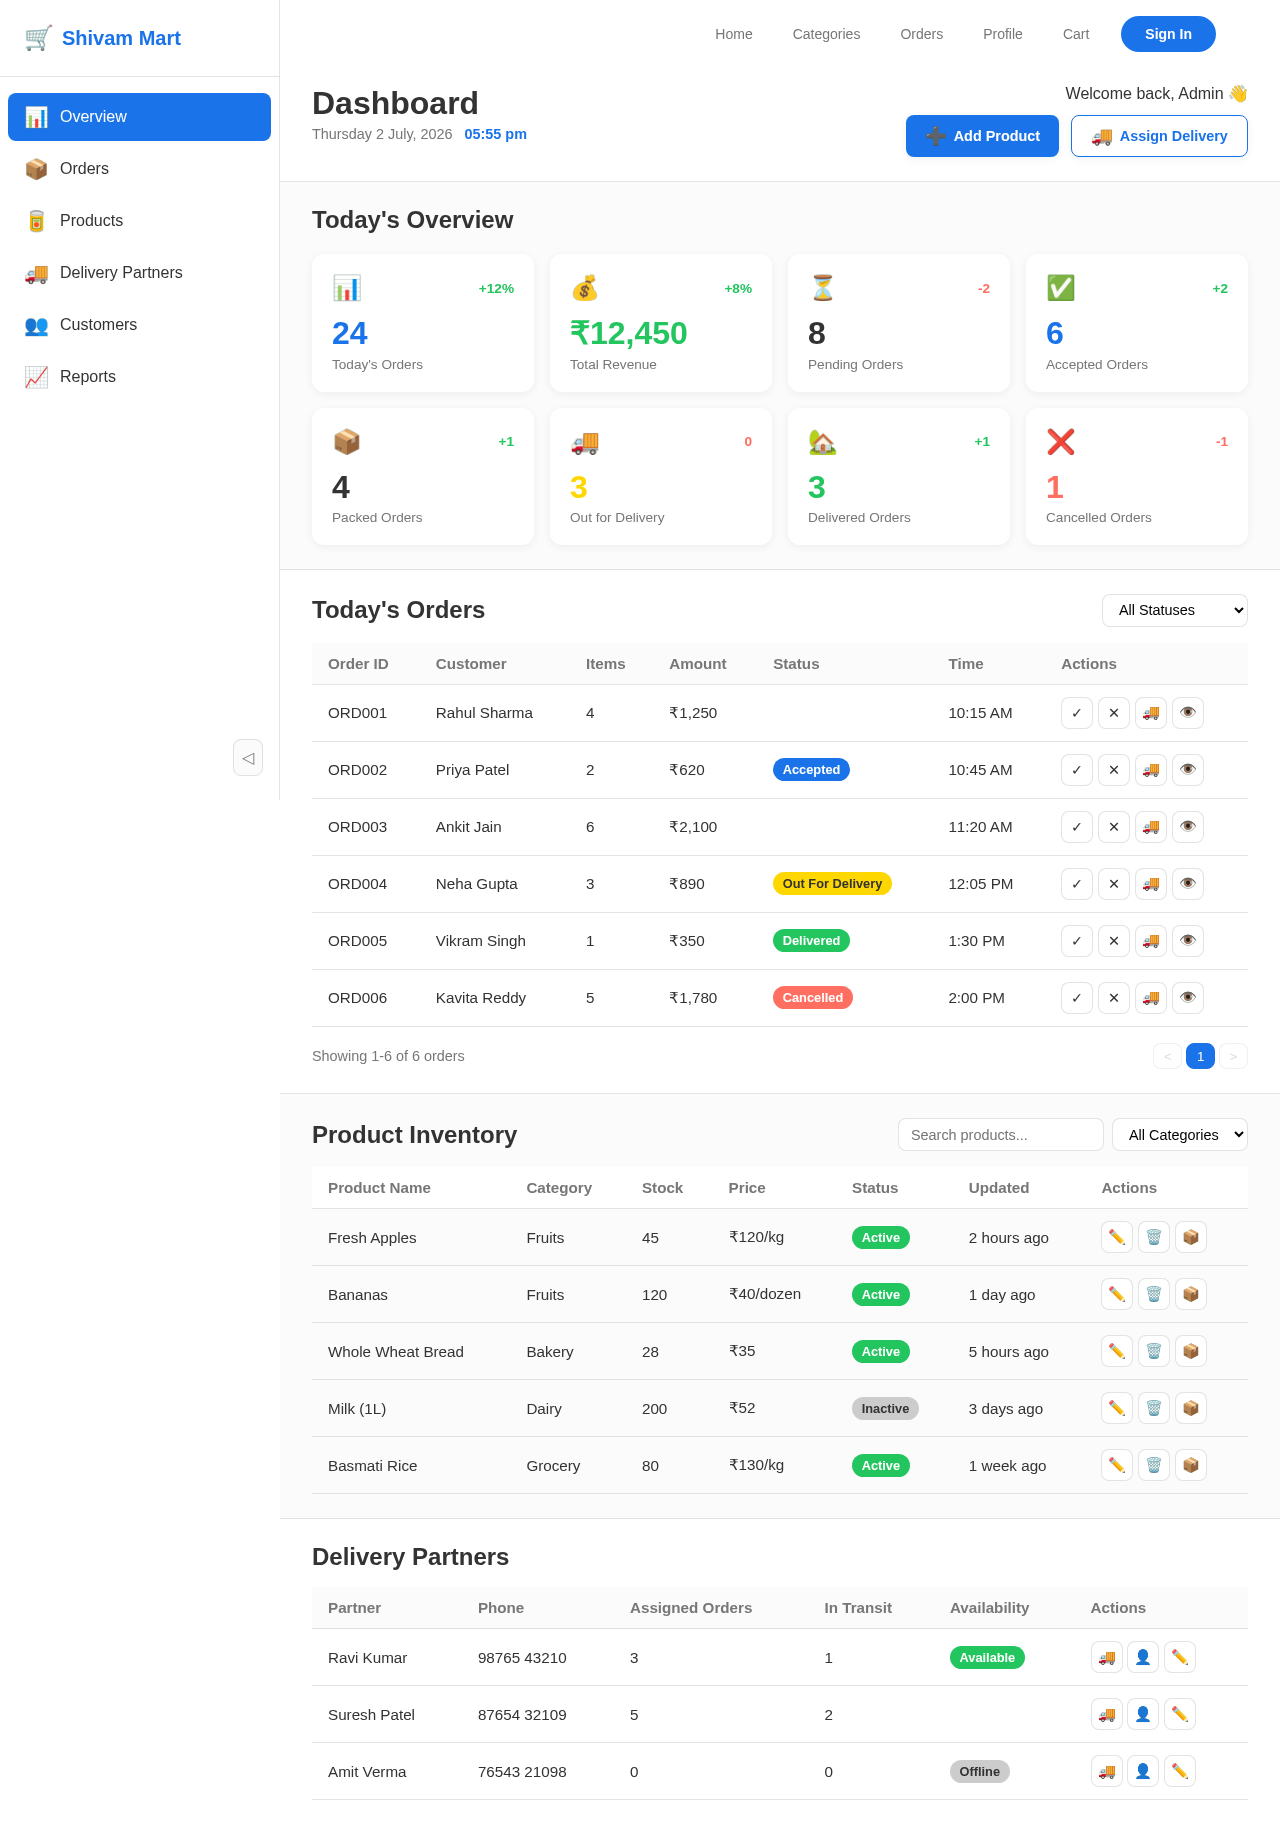Image resolution: width=1280 pixels, height=1824 pixels.
Task: Restock Whole Wheat Bread box icon
Action: pyautogui.click(x=1191, y=1351)
